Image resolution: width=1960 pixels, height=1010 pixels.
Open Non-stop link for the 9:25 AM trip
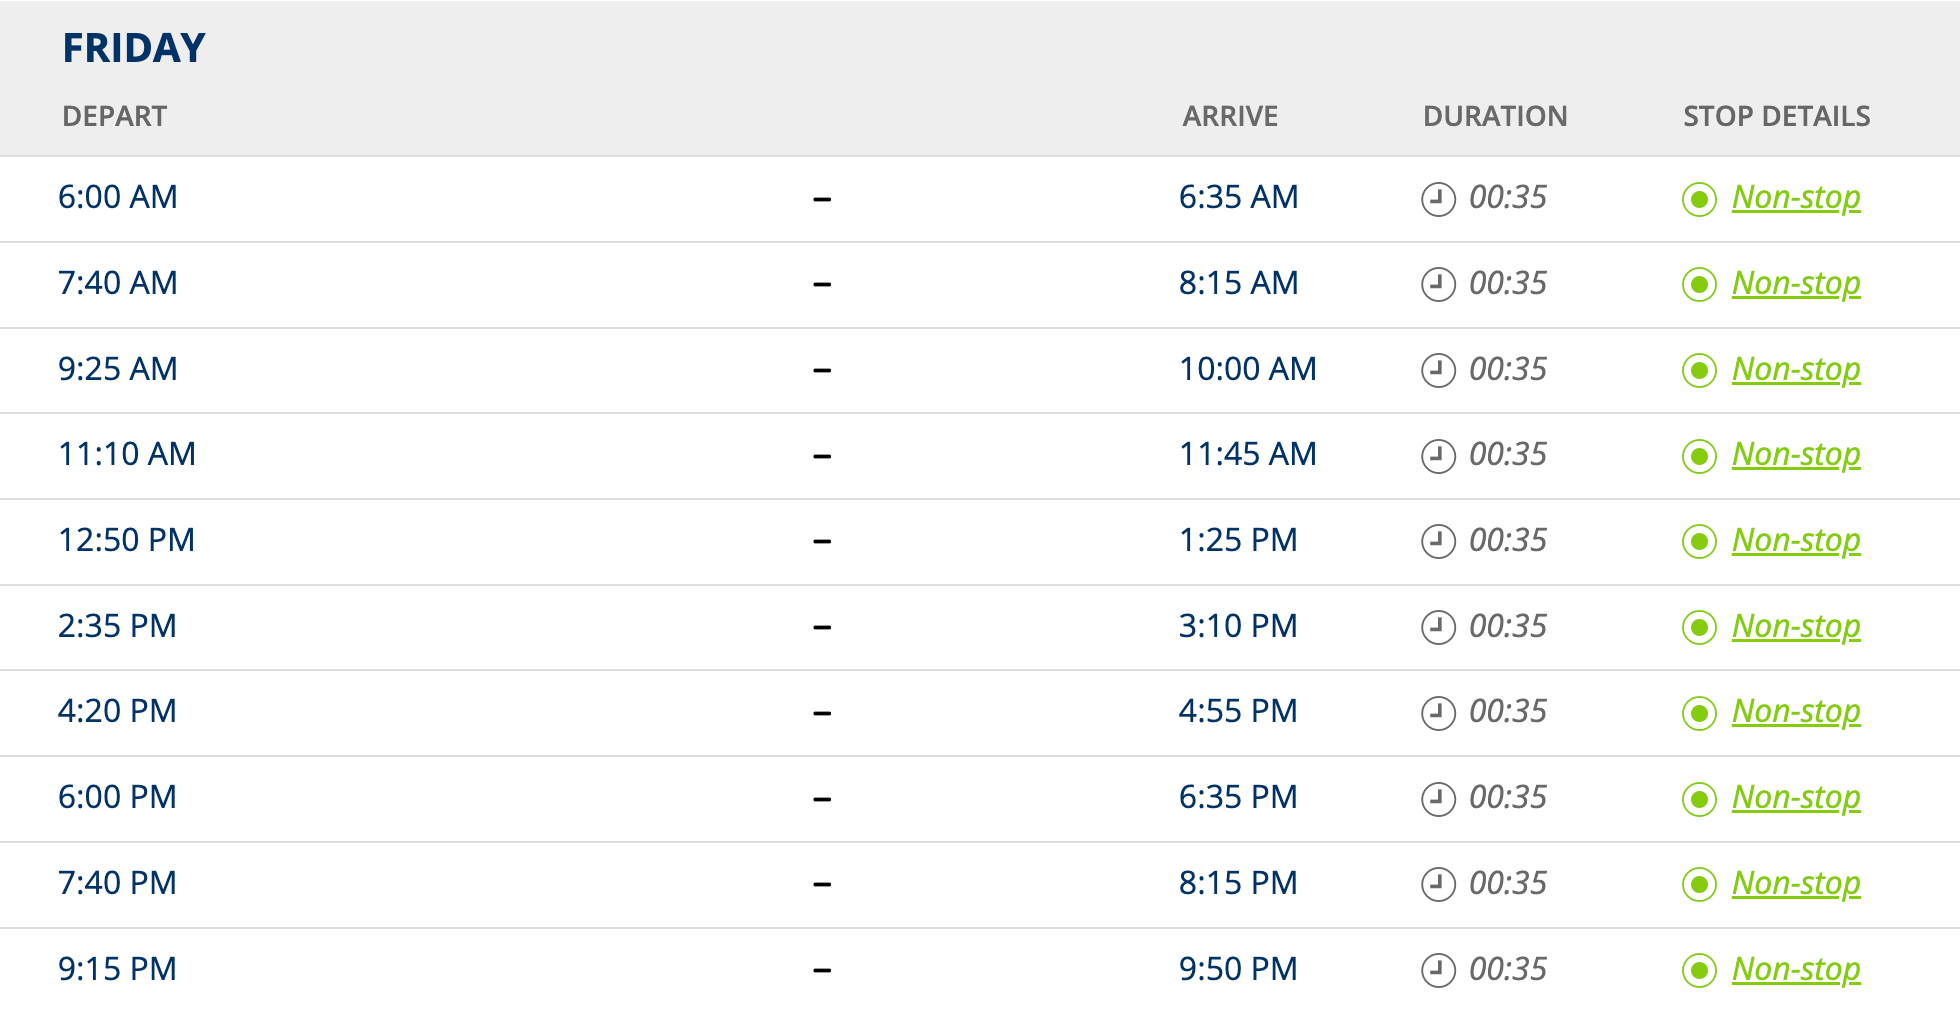(1796, 370)
